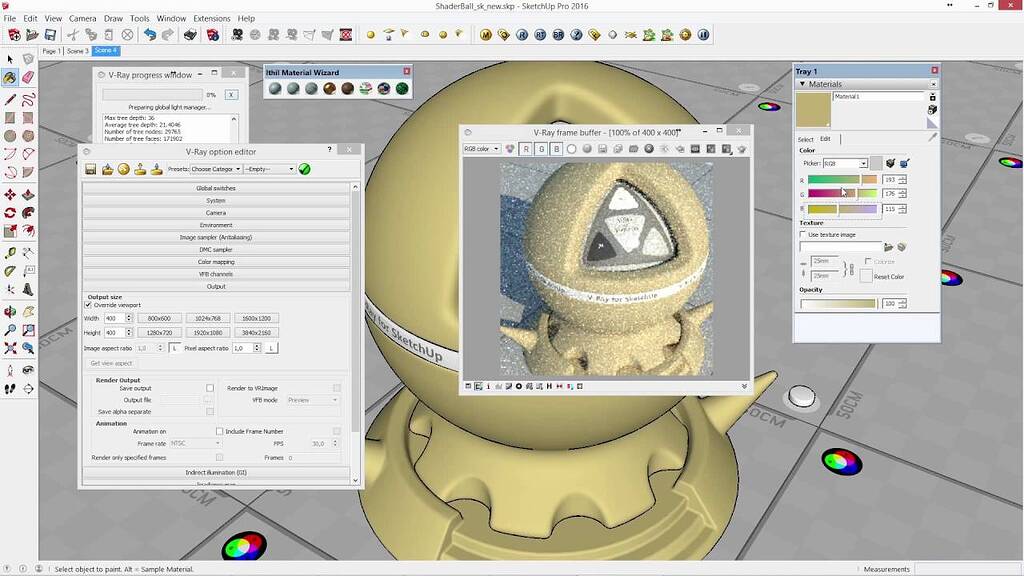Open the Picker RGB dropdown

(863, 164)
